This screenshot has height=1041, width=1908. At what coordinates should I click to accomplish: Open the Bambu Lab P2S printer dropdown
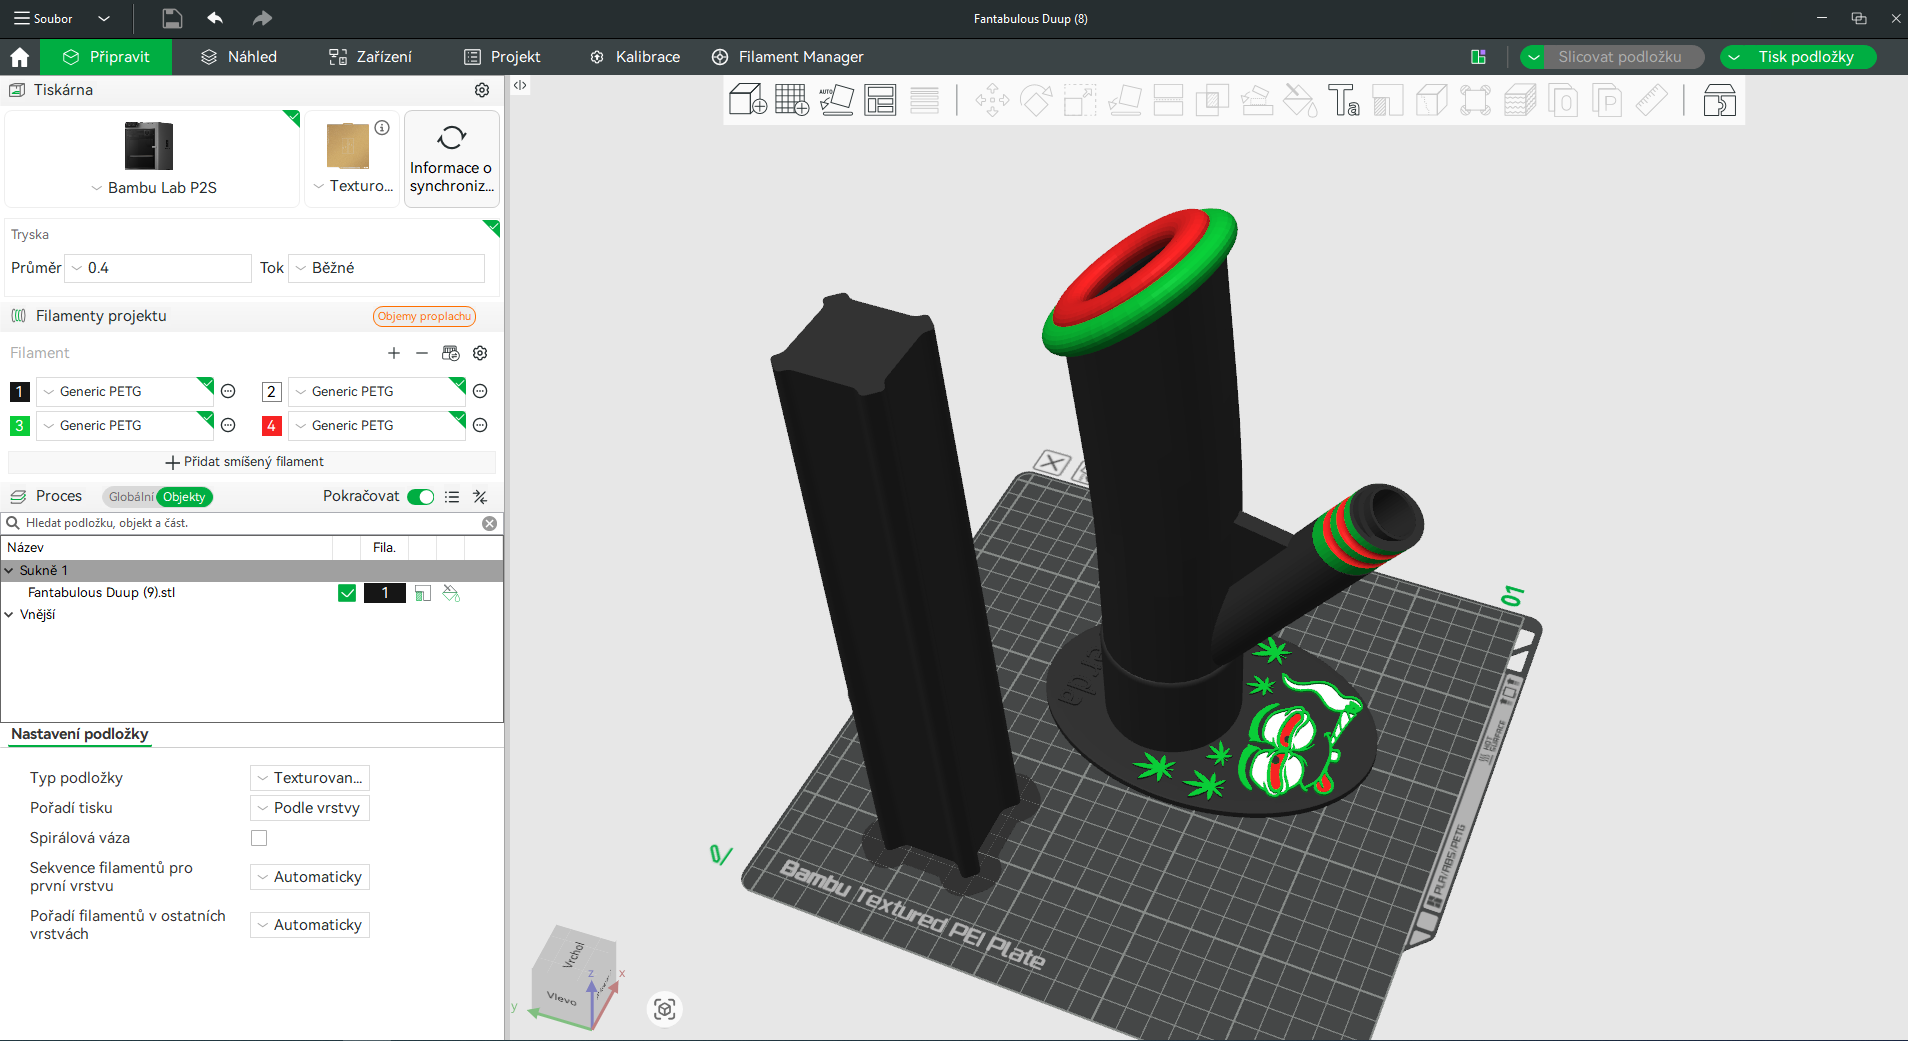(153, 187)
